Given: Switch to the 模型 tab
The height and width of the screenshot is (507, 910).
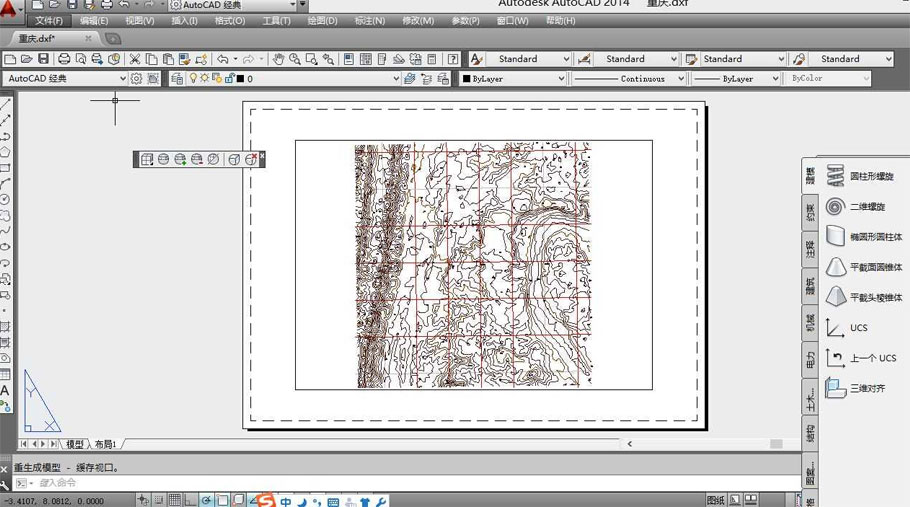Looking at the screenshot, I should point(75,444).
